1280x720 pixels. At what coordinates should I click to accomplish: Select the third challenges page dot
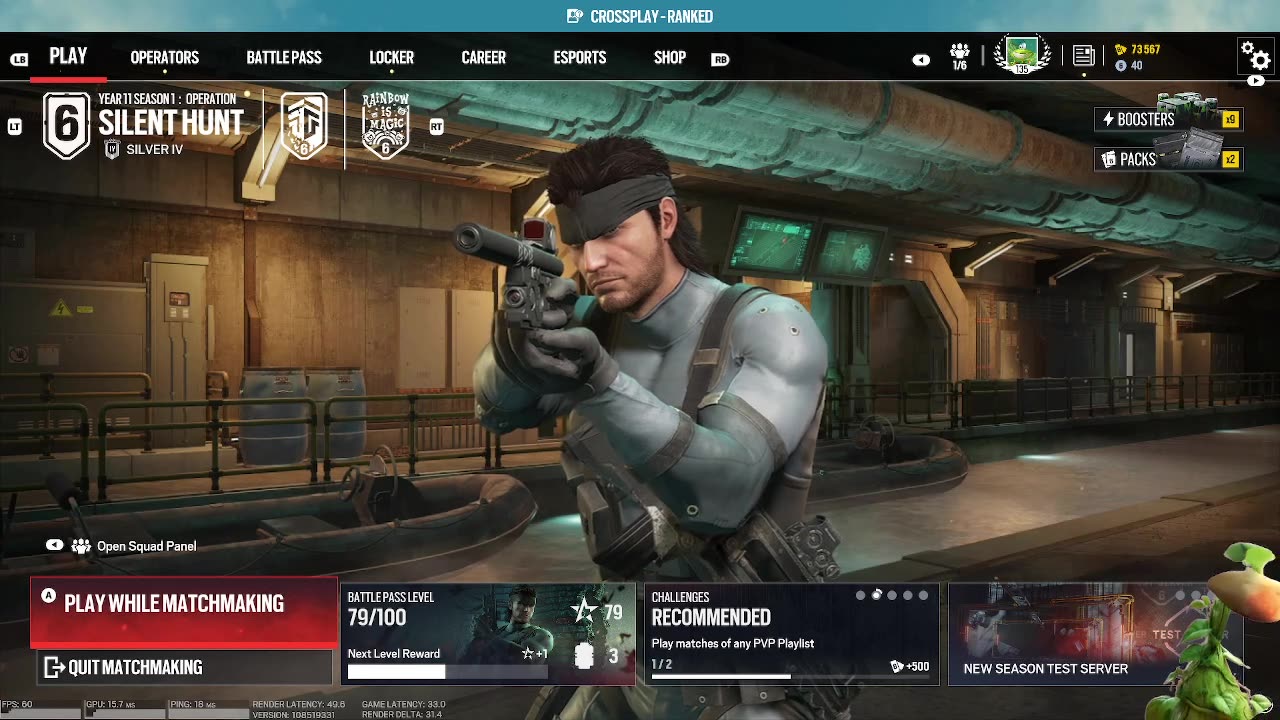(x=892, y=595)
